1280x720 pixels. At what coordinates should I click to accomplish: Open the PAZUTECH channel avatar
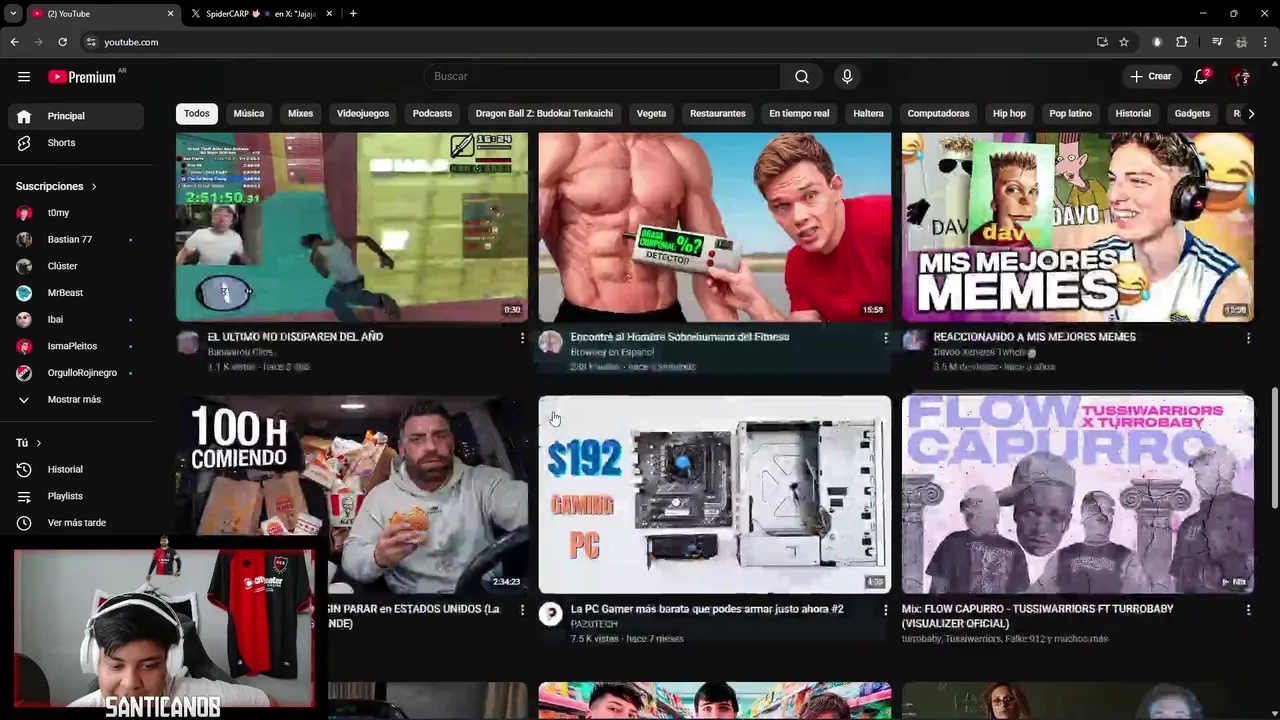point(551,614)
